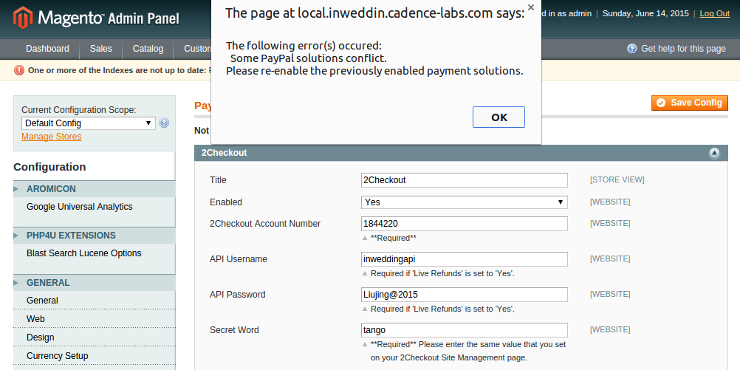Open the Sales menu
This screenshot has height=370, width=740.
point(101,49)
